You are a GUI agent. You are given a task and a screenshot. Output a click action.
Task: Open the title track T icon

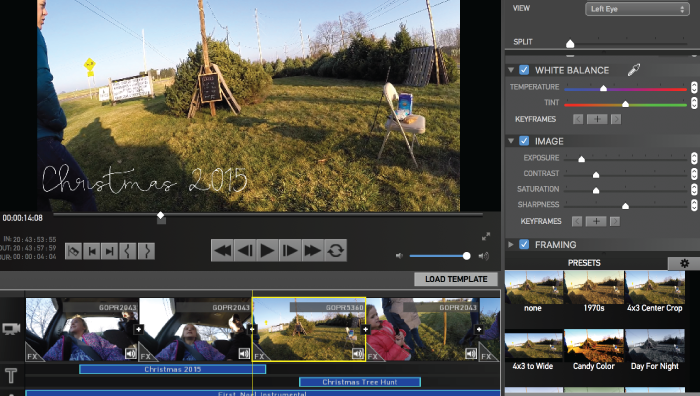11,375
